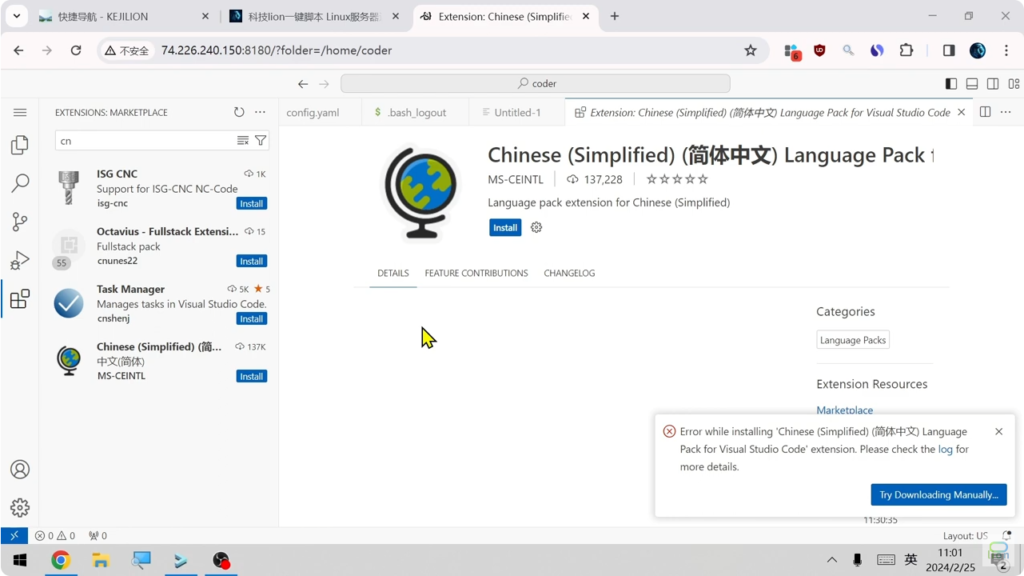This screenshot has width=1024, height=576.
Task: Click the extensions search input field
Action: pos(145,141)
